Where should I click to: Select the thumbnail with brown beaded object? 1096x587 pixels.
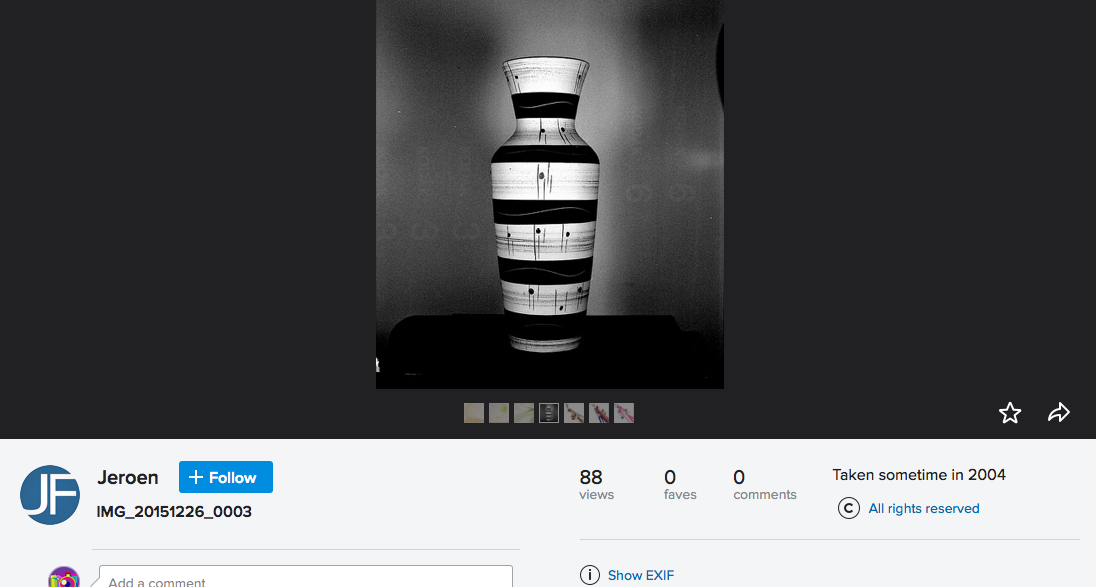click(574, 413)
